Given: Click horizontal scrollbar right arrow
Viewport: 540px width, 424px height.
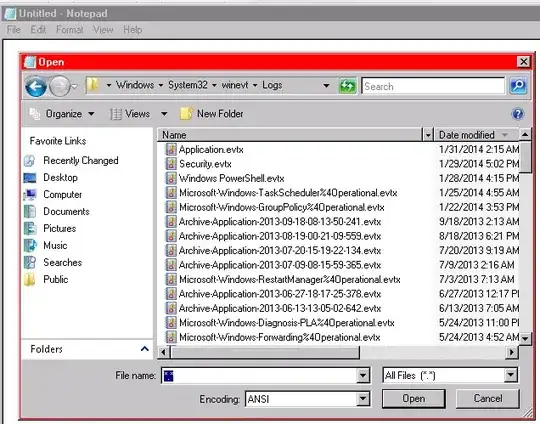Looking at the screenshot, I should [512, 352].
